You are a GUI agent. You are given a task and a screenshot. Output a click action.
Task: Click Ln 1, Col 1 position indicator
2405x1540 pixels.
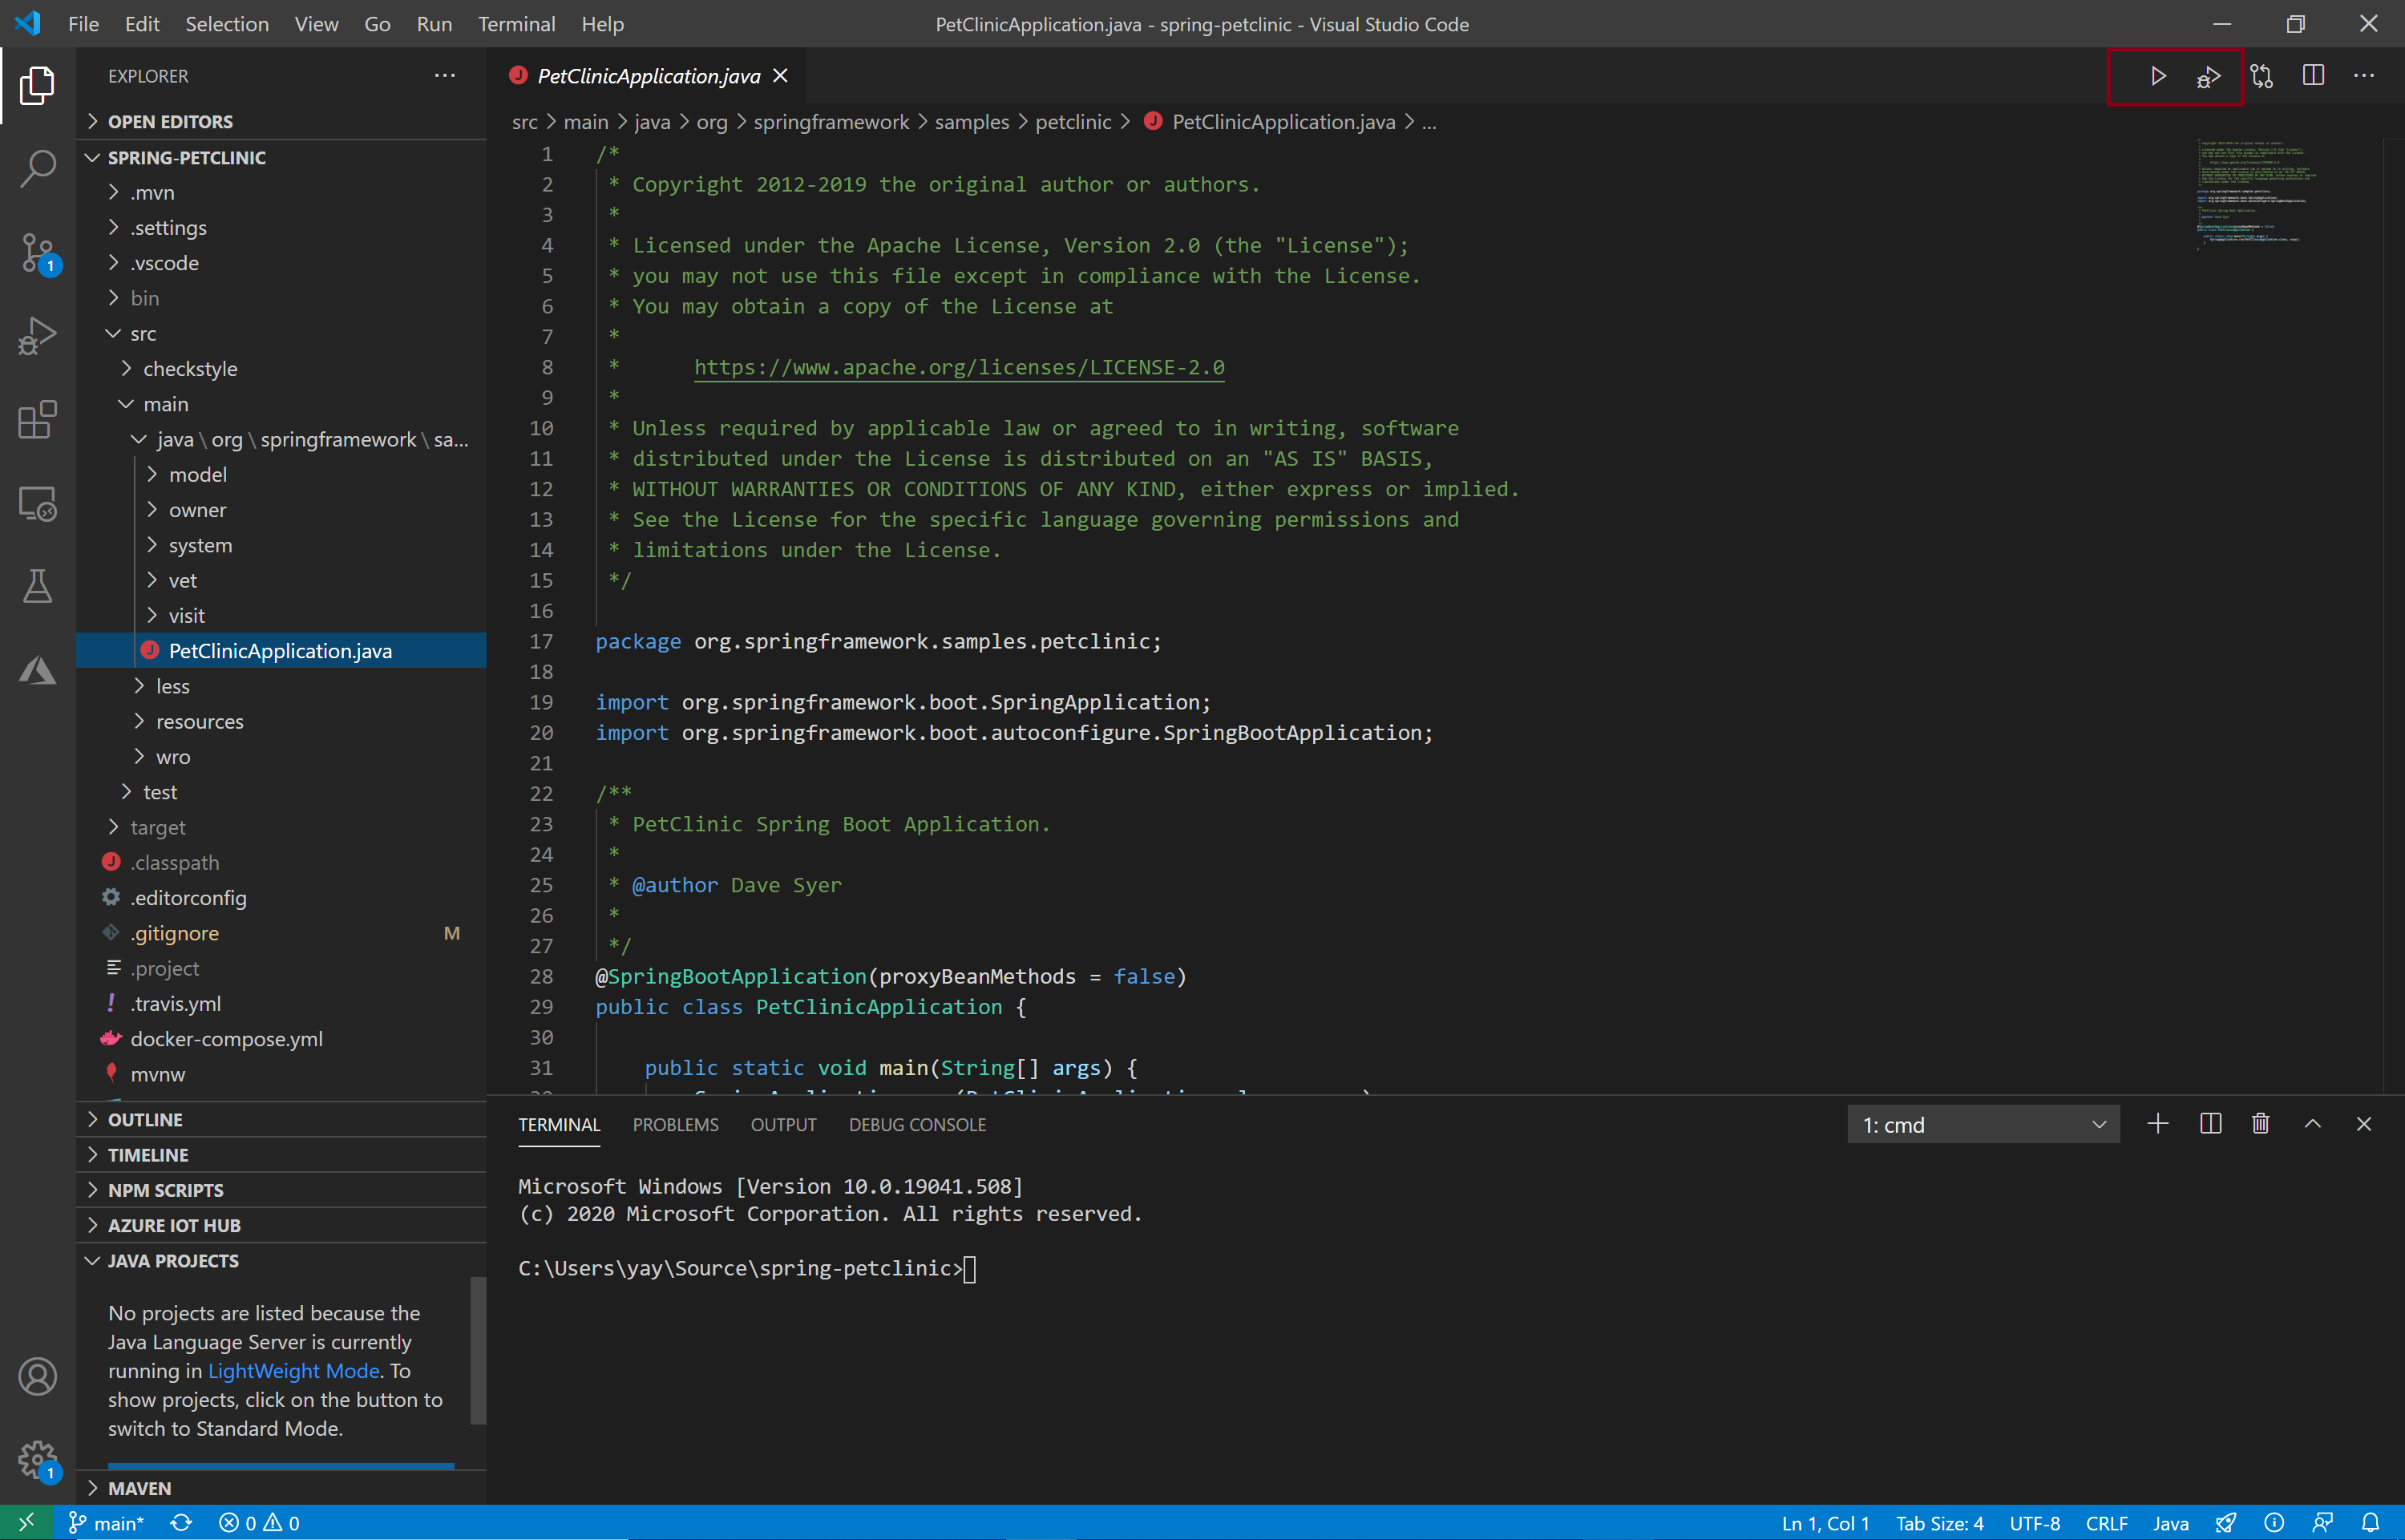[x=1825, y=1523]
